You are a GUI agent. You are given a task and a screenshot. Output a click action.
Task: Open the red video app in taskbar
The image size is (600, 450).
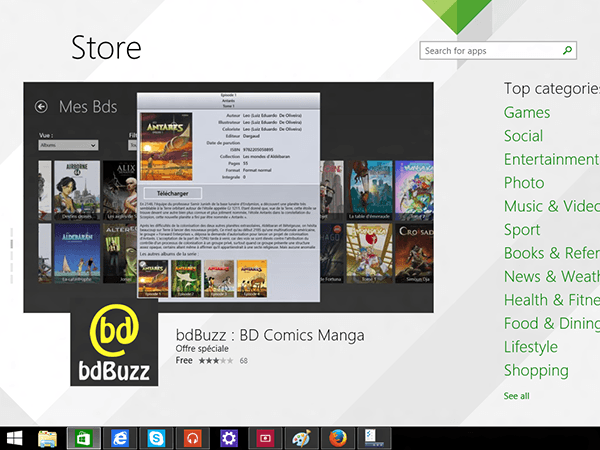click(265, 439)
